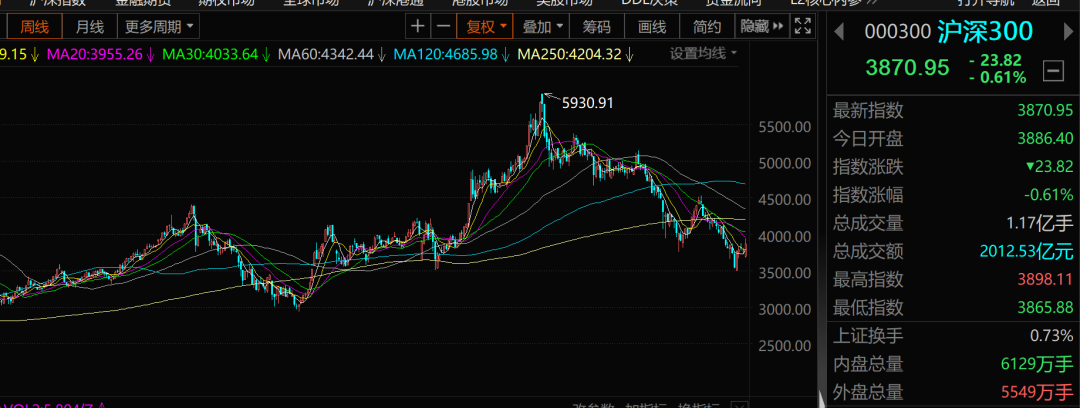
Task: Click the 总成交量 value 1.17亿手
Action: tap(1041, 223)
